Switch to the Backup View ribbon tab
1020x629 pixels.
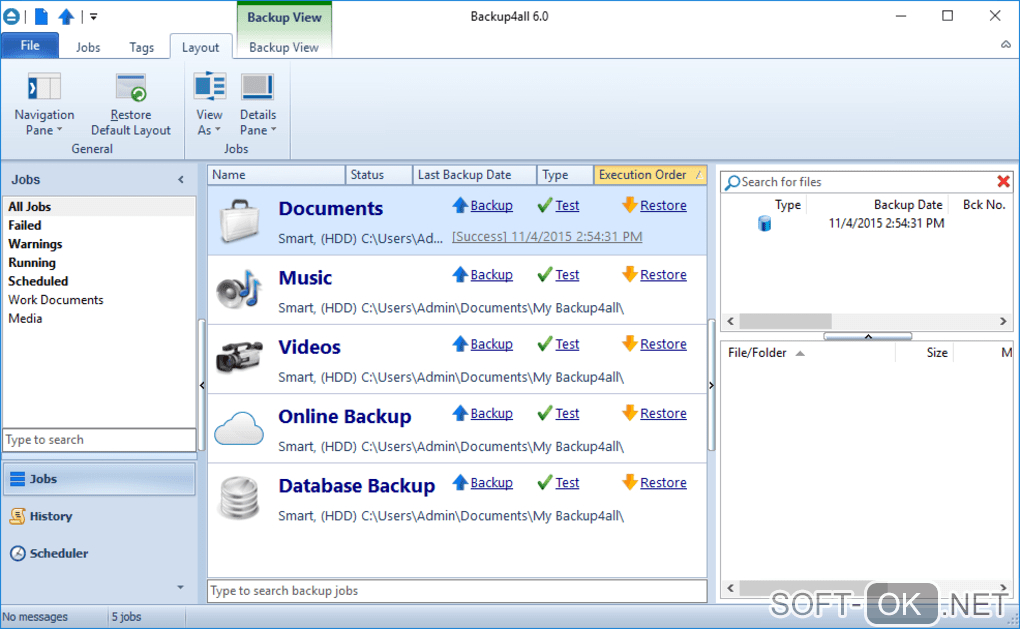[x=284, y=47]
